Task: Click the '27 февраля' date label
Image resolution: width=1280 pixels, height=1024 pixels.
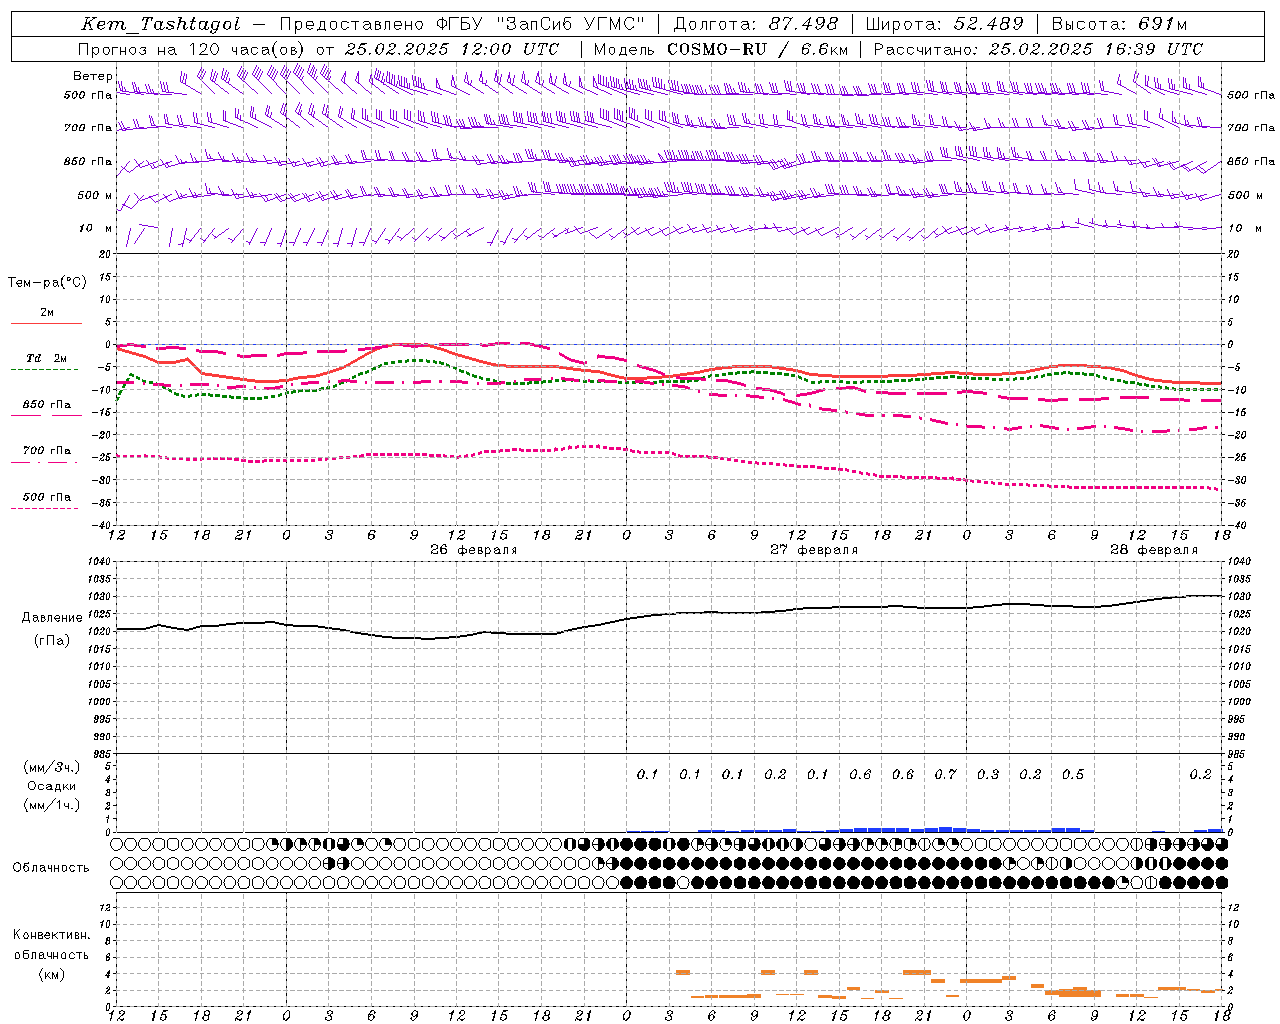Action: click(x=814, y=550)
